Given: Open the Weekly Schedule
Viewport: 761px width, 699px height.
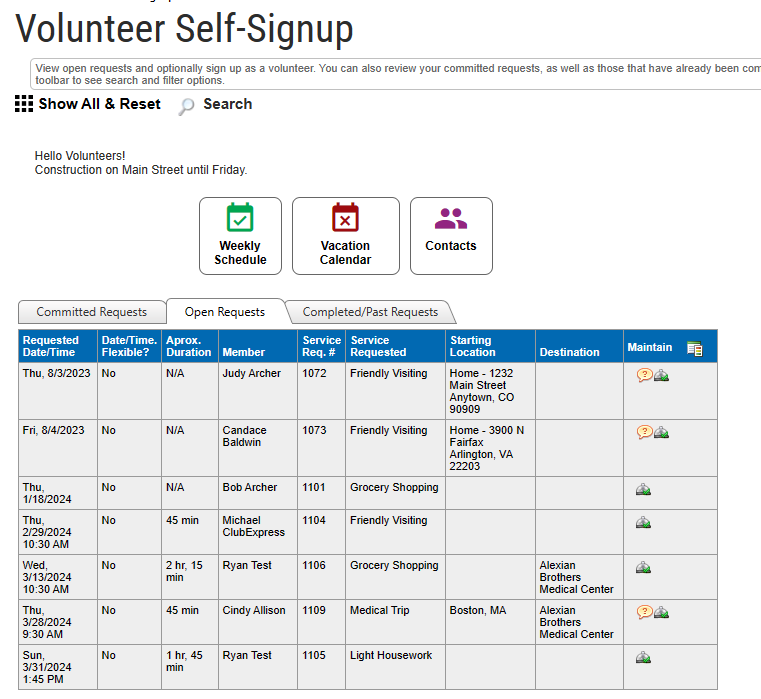Looking at the screenshot, I should 240,236.
